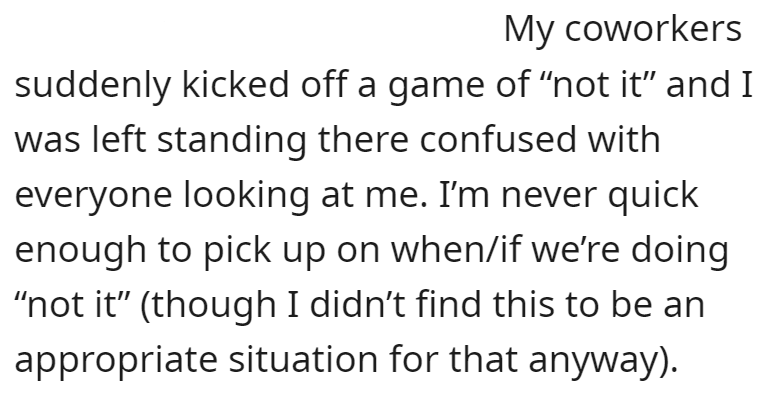Click on the word "suddenly"
This screenshot has width=770, height=403.
click(92, 86)
